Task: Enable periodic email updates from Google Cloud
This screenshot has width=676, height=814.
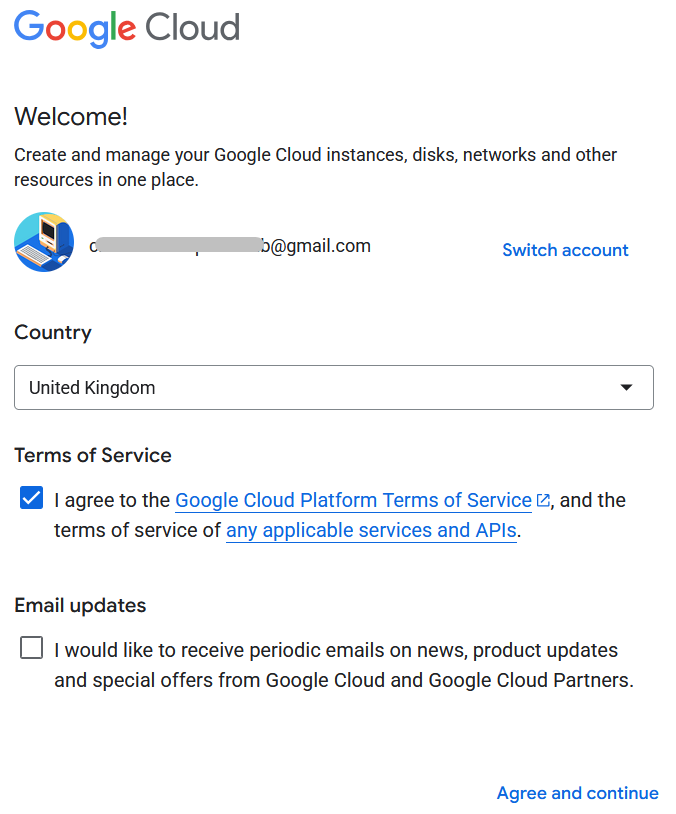Action: coord(31,647)
